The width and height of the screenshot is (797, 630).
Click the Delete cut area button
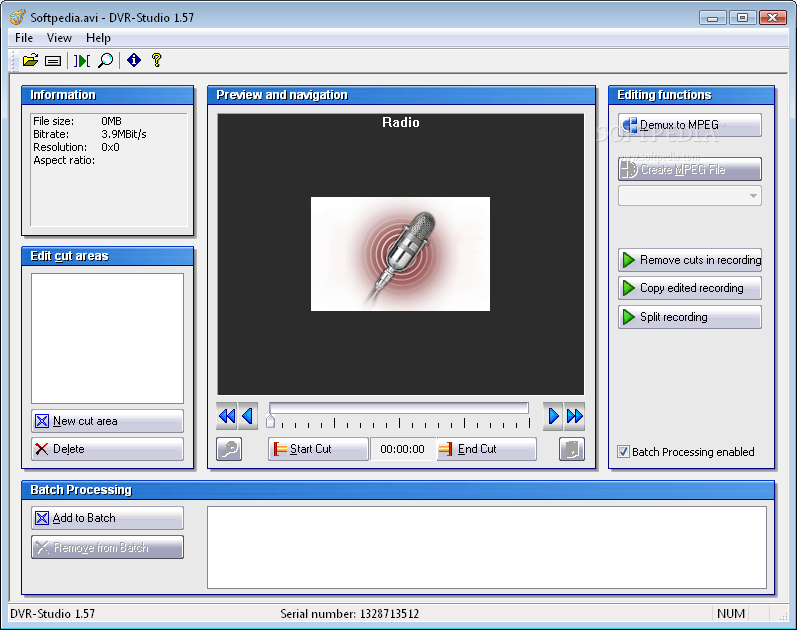(107, 449)
